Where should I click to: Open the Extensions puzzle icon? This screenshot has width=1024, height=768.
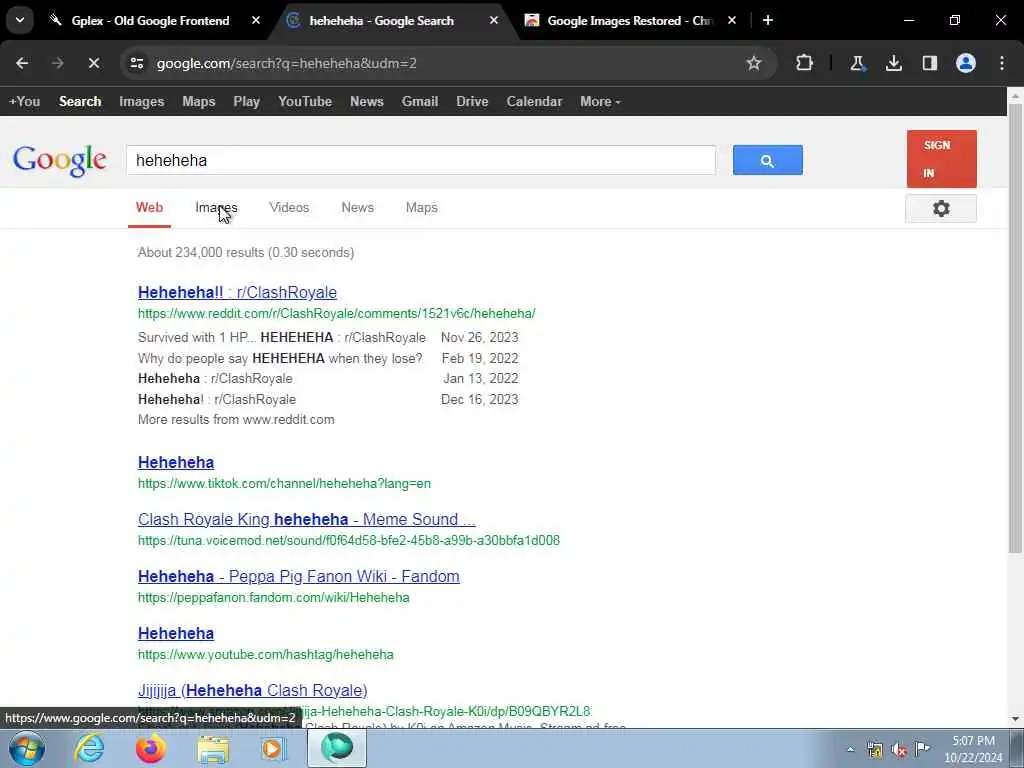click(x=805, y=63)
